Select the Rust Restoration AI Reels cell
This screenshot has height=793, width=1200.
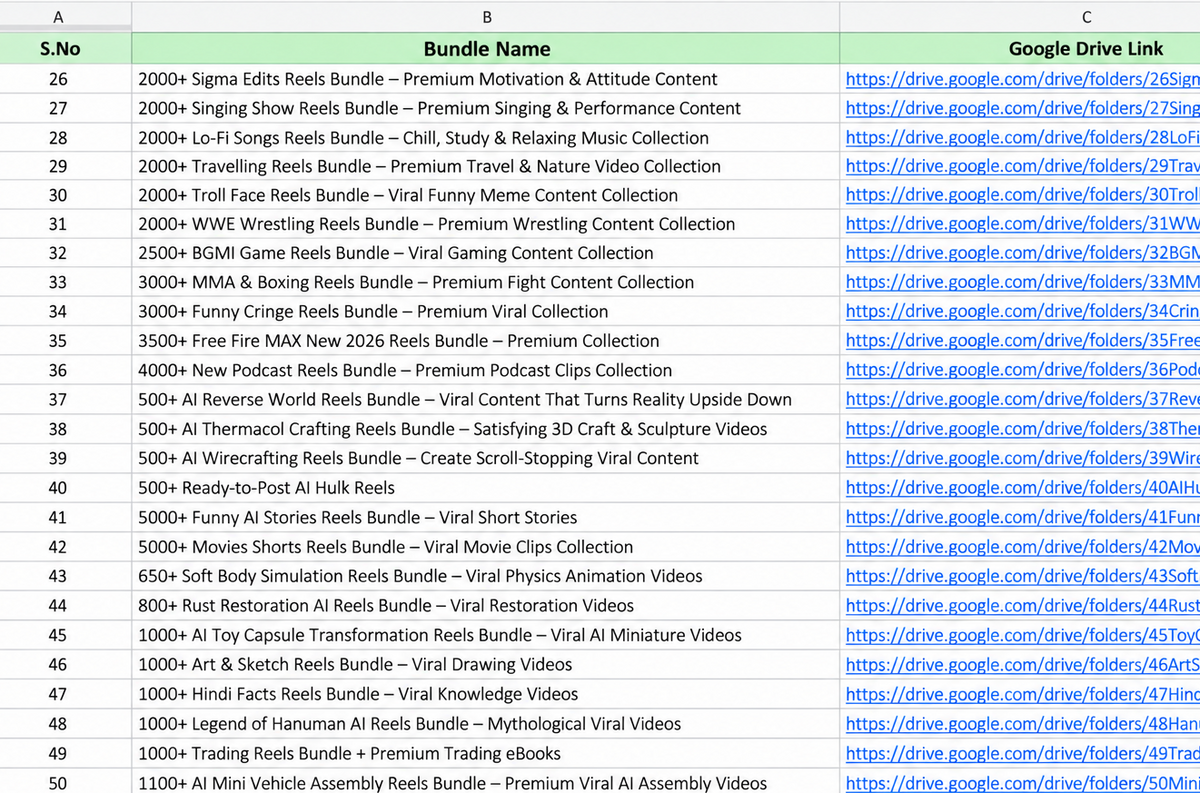tap(486, 605)
